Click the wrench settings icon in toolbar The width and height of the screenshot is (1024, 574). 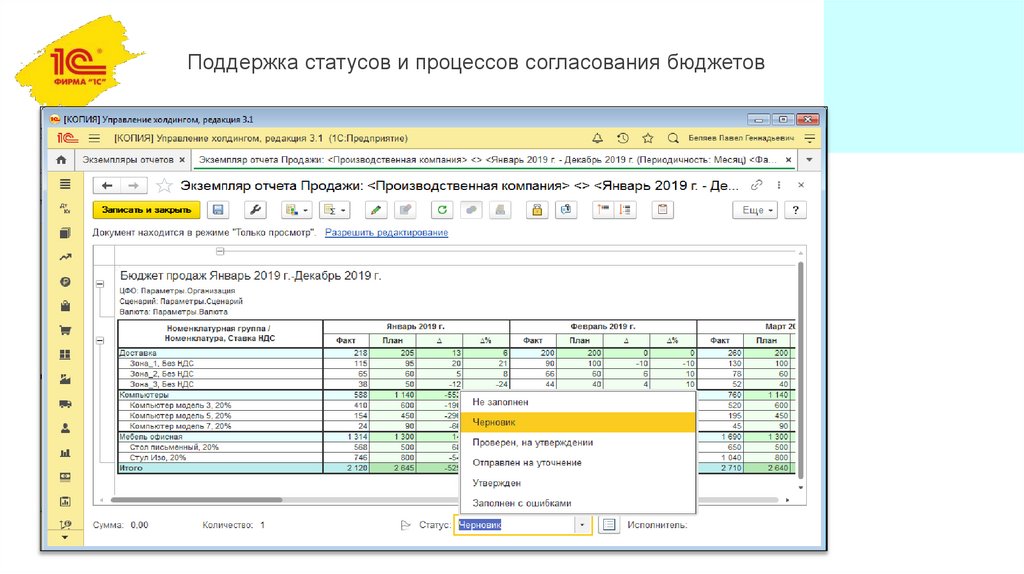click(x=254, y=210)
